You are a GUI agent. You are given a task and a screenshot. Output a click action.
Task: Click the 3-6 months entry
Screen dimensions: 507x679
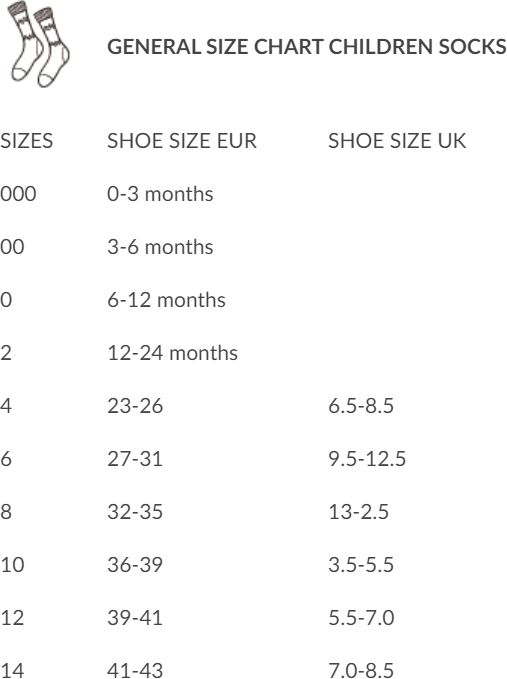160,247
